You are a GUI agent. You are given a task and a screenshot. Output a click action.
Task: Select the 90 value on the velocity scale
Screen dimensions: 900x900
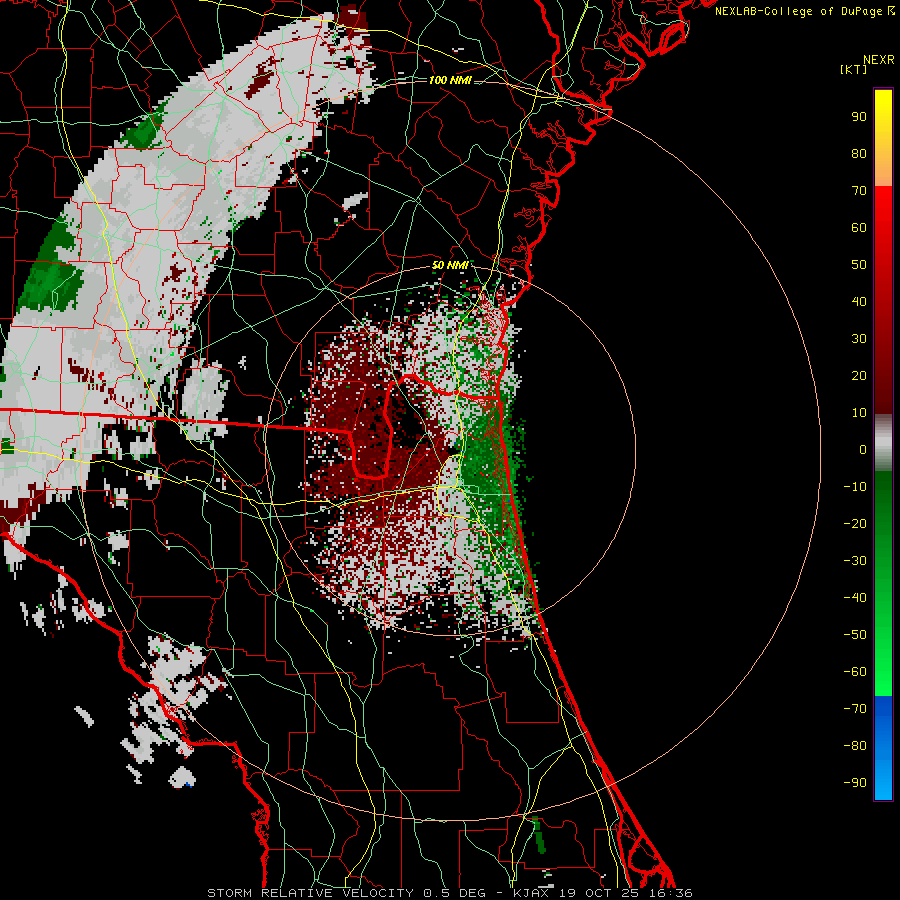859,117
